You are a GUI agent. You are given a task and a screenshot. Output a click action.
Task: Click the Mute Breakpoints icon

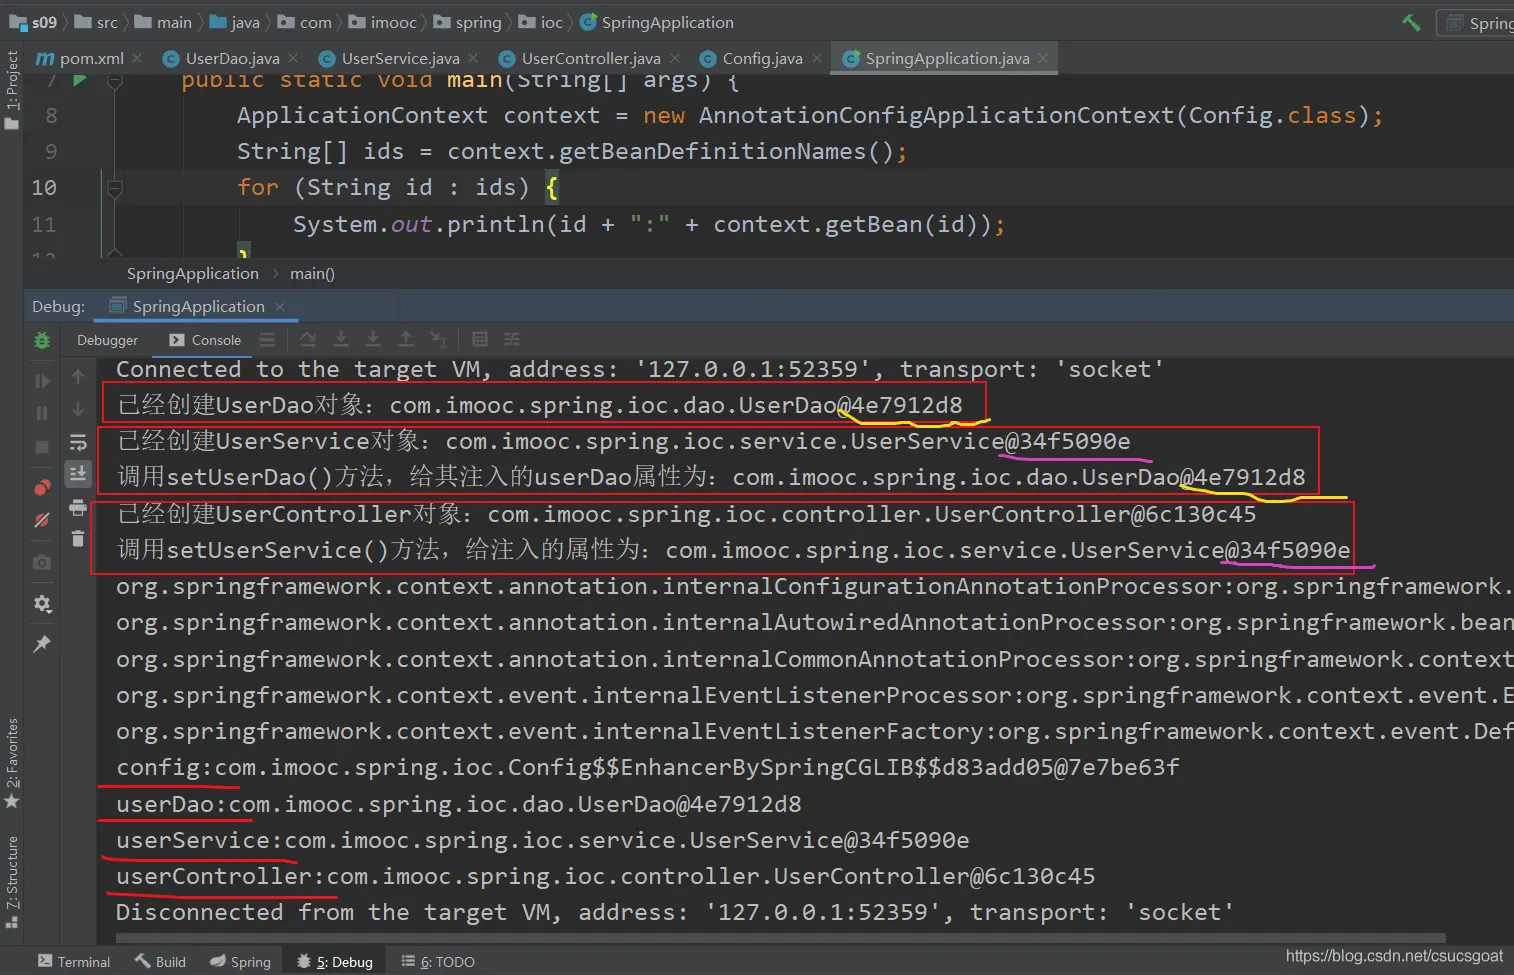(x=42, y=520)
